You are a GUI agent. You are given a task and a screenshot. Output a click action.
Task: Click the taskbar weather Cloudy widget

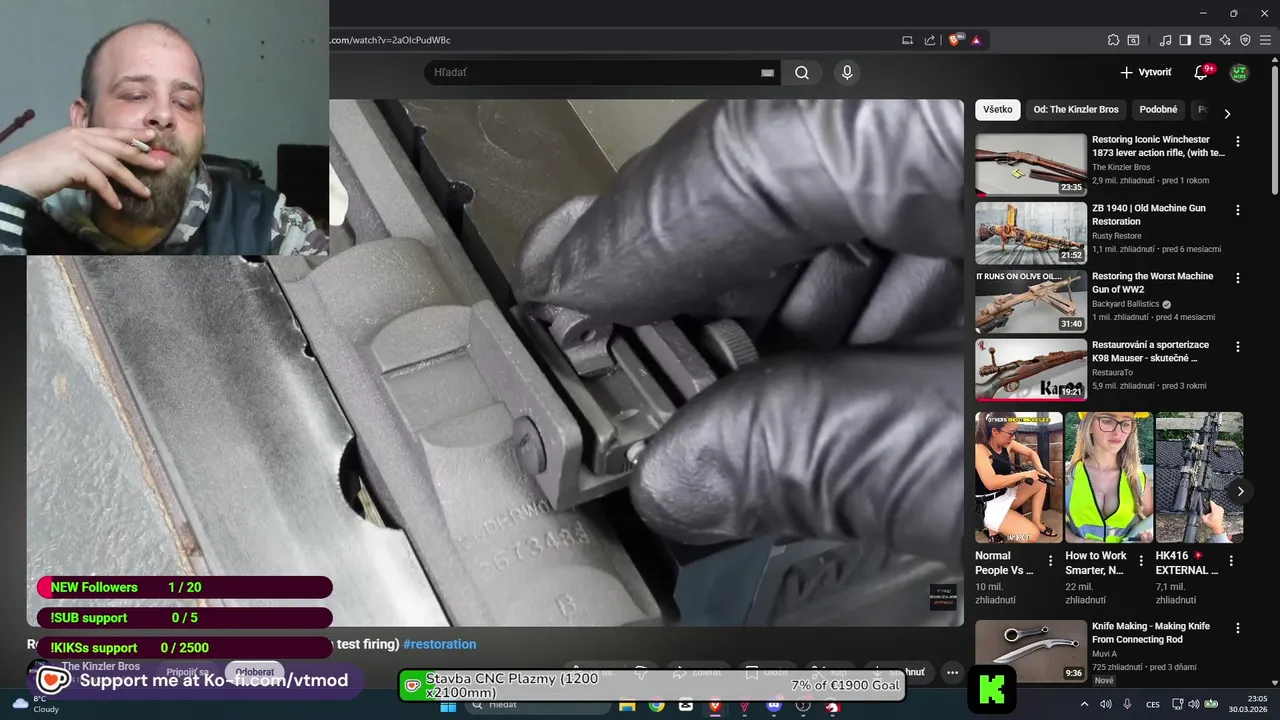(35, 704)
